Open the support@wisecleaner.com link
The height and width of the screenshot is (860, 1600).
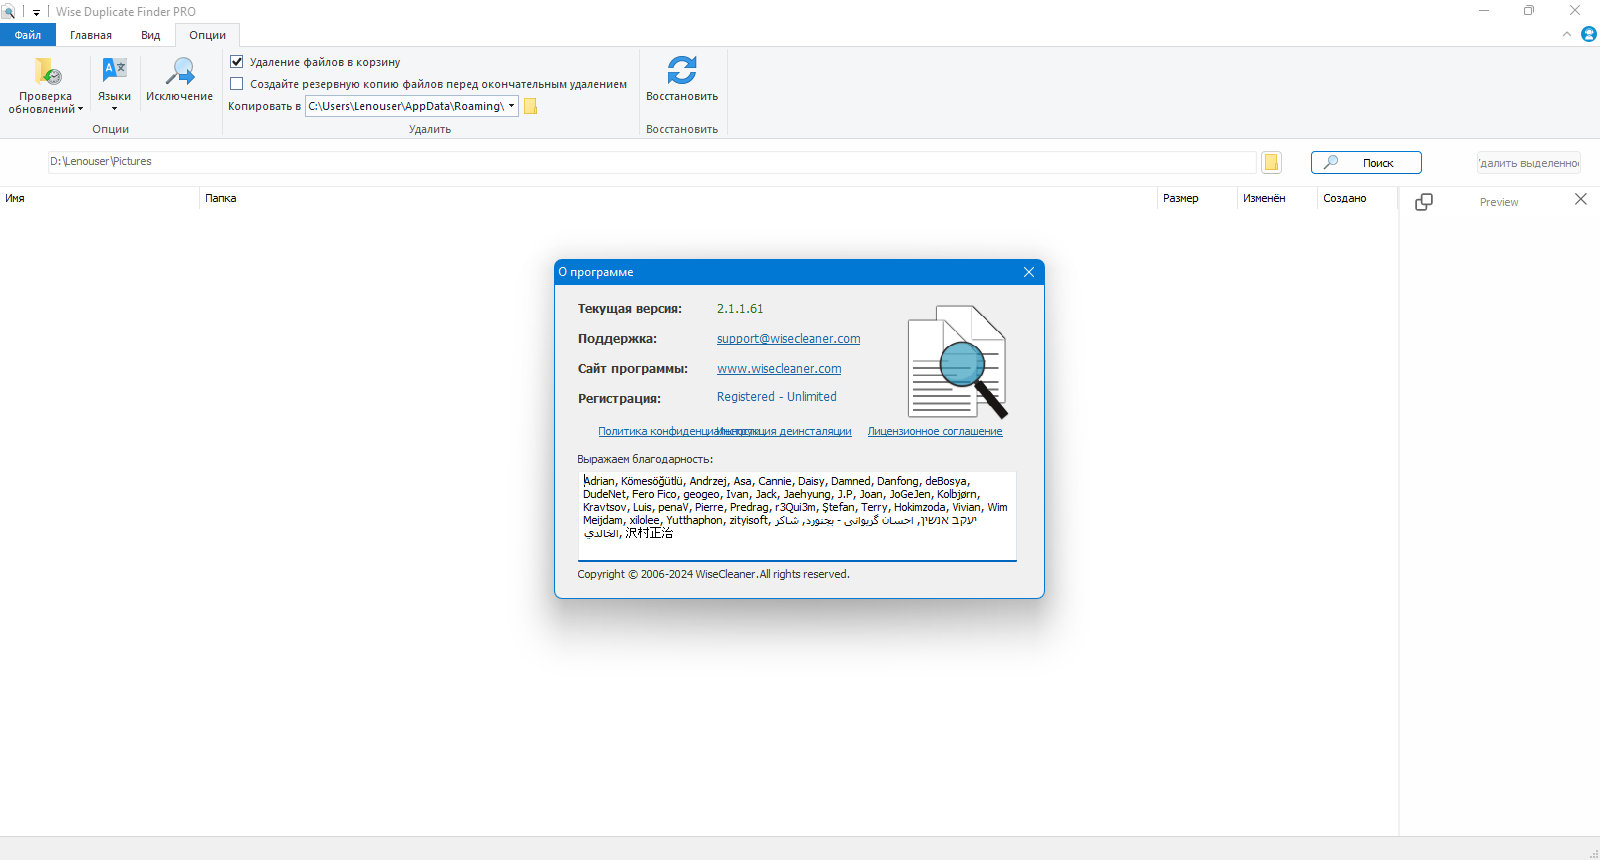coord(788,339)
